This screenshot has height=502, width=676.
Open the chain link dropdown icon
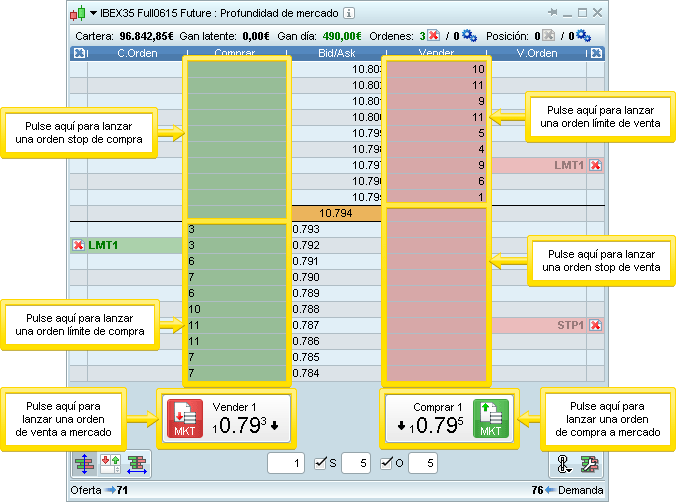tap(563, 464)
